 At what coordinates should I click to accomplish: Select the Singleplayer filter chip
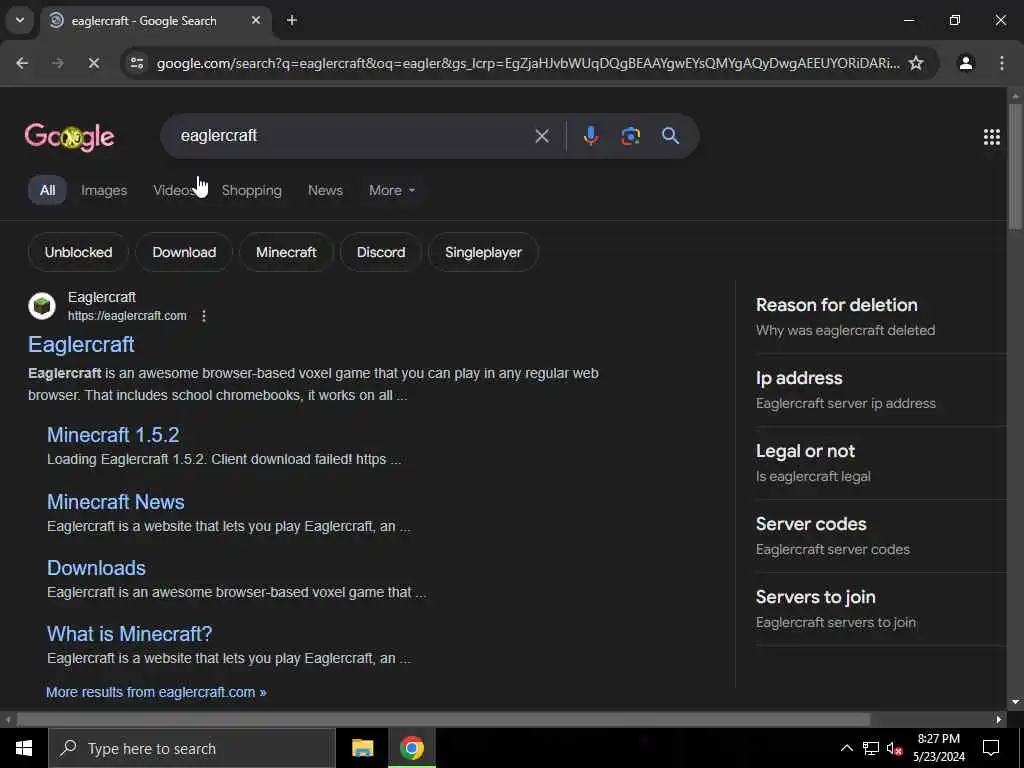[x=483, y=252]
